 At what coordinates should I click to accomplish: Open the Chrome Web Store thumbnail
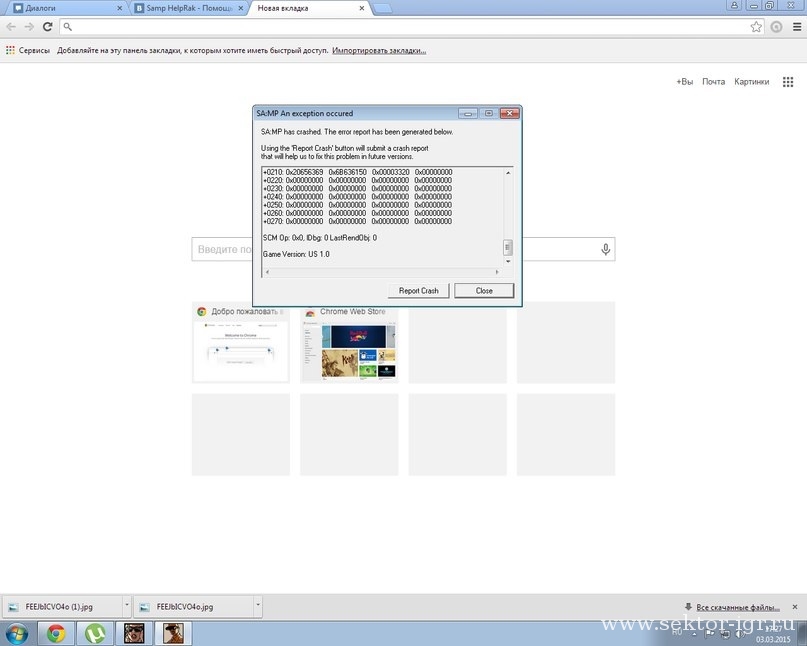point(349,342)
